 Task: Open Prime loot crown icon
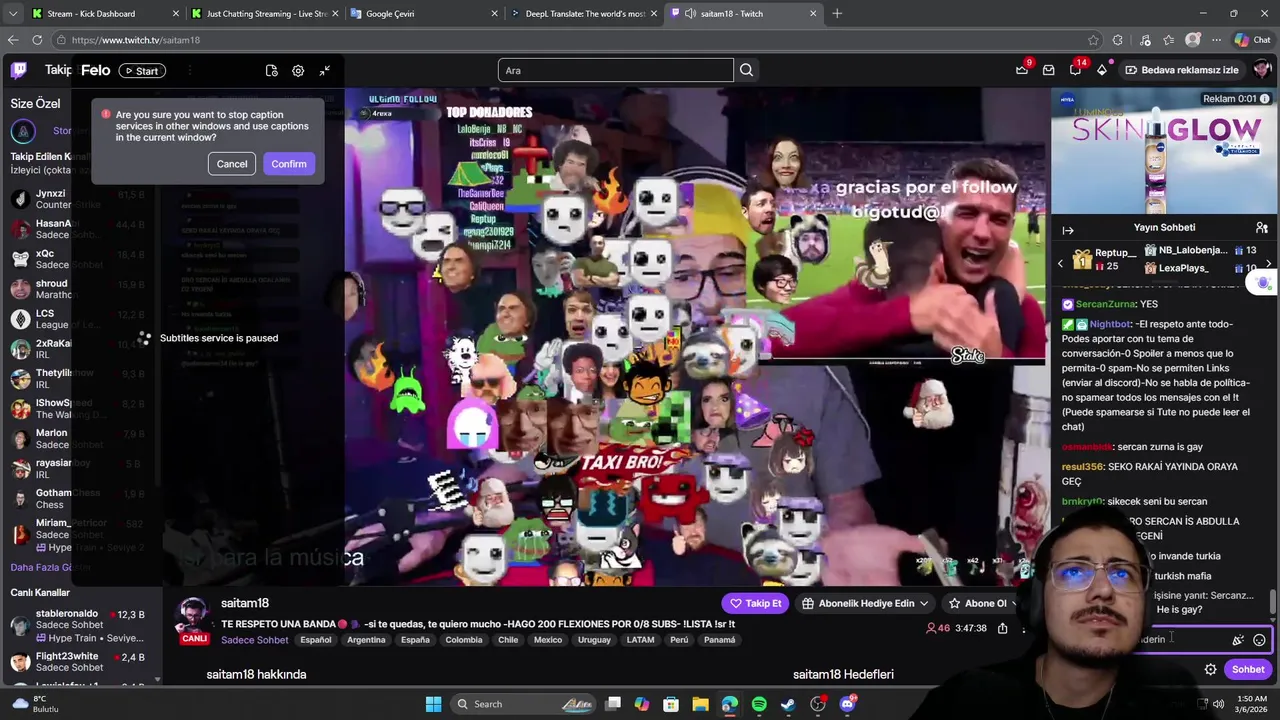[1022, 70]
